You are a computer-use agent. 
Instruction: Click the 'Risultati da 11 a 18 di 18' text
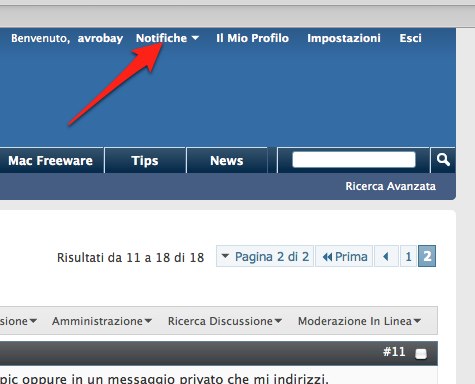(x=130, y=258)
